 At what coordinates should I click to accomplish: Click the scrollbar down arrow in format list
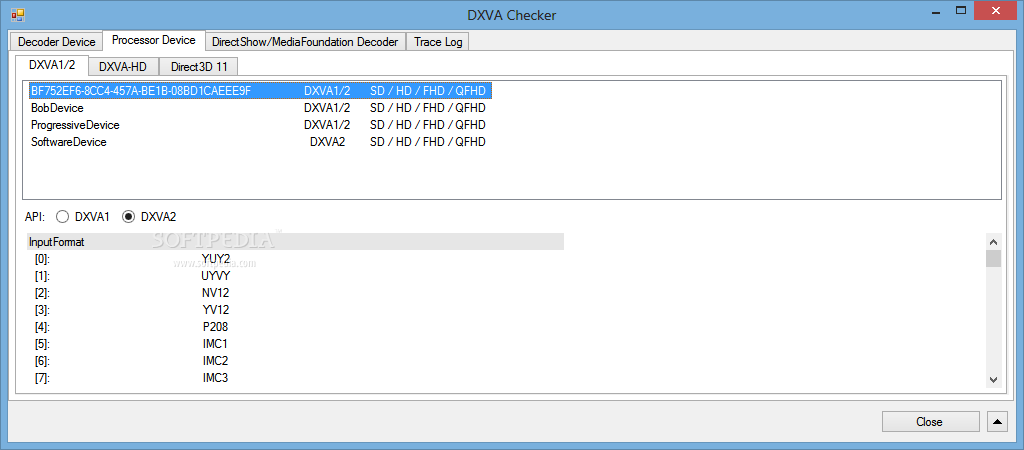(x=993, y=379)
